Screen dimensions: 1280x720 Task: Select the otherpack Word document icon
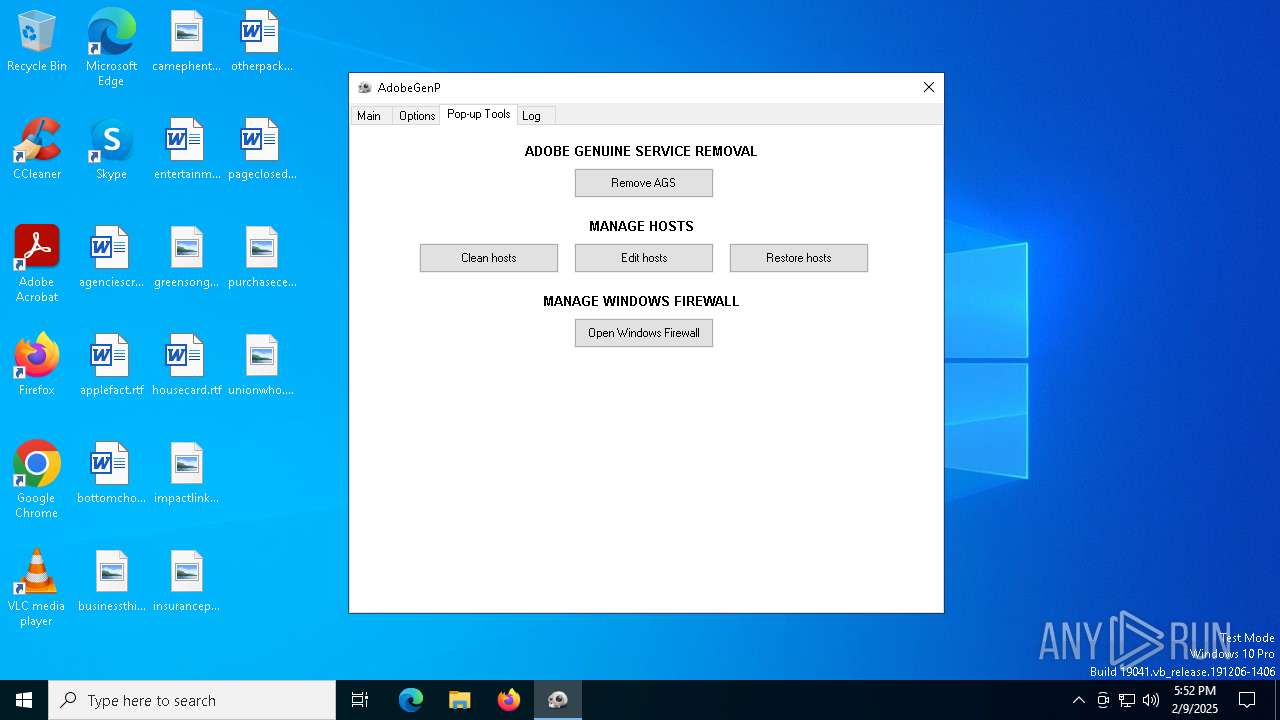coord(261,41)
